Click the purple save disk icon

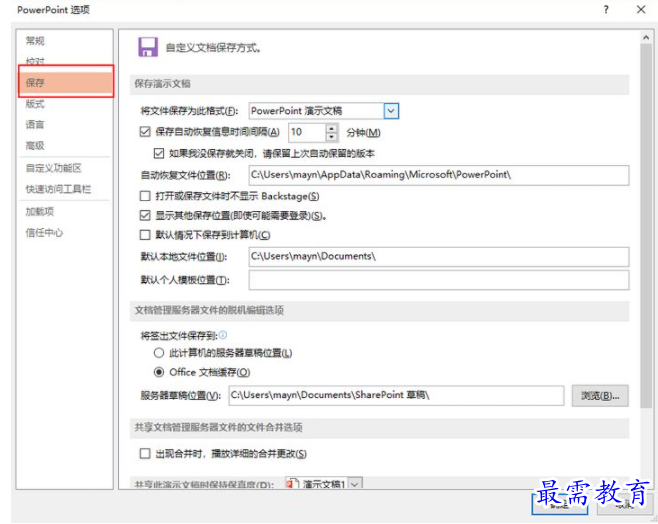[148, 47]
